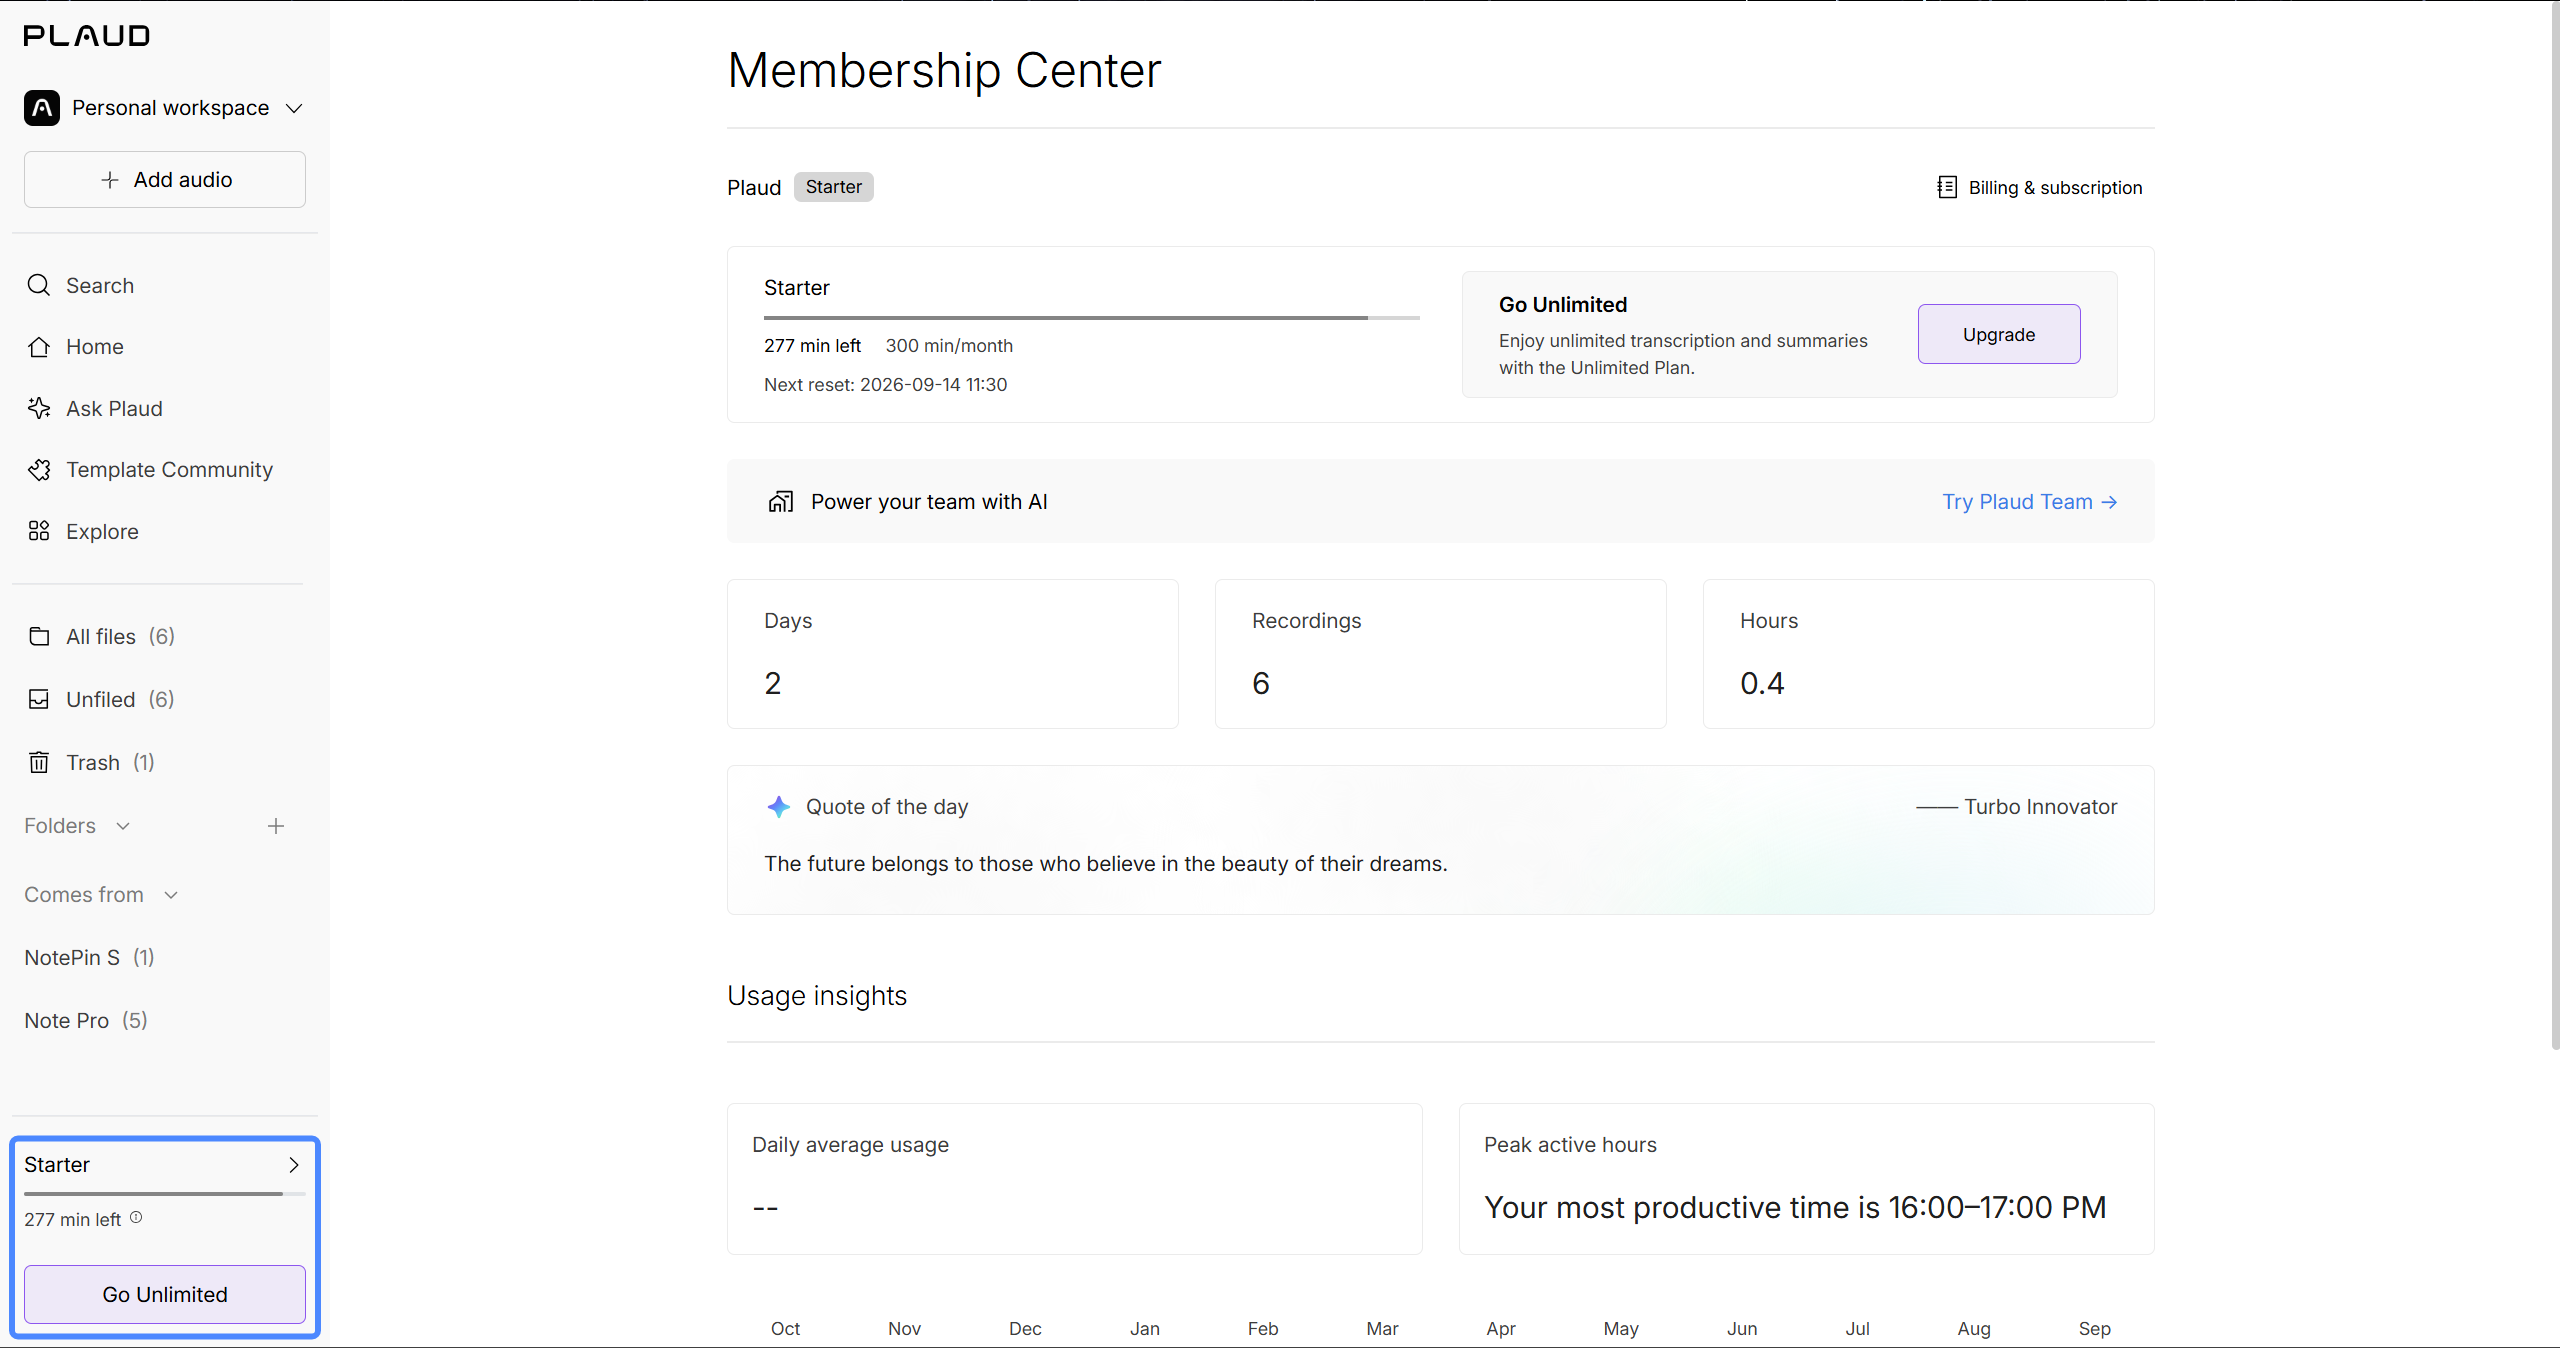The height and width of the screenshot is (1348, 2560).
Task: Open Starter plan details arrow in sidebar
Action: [294, 1165]
